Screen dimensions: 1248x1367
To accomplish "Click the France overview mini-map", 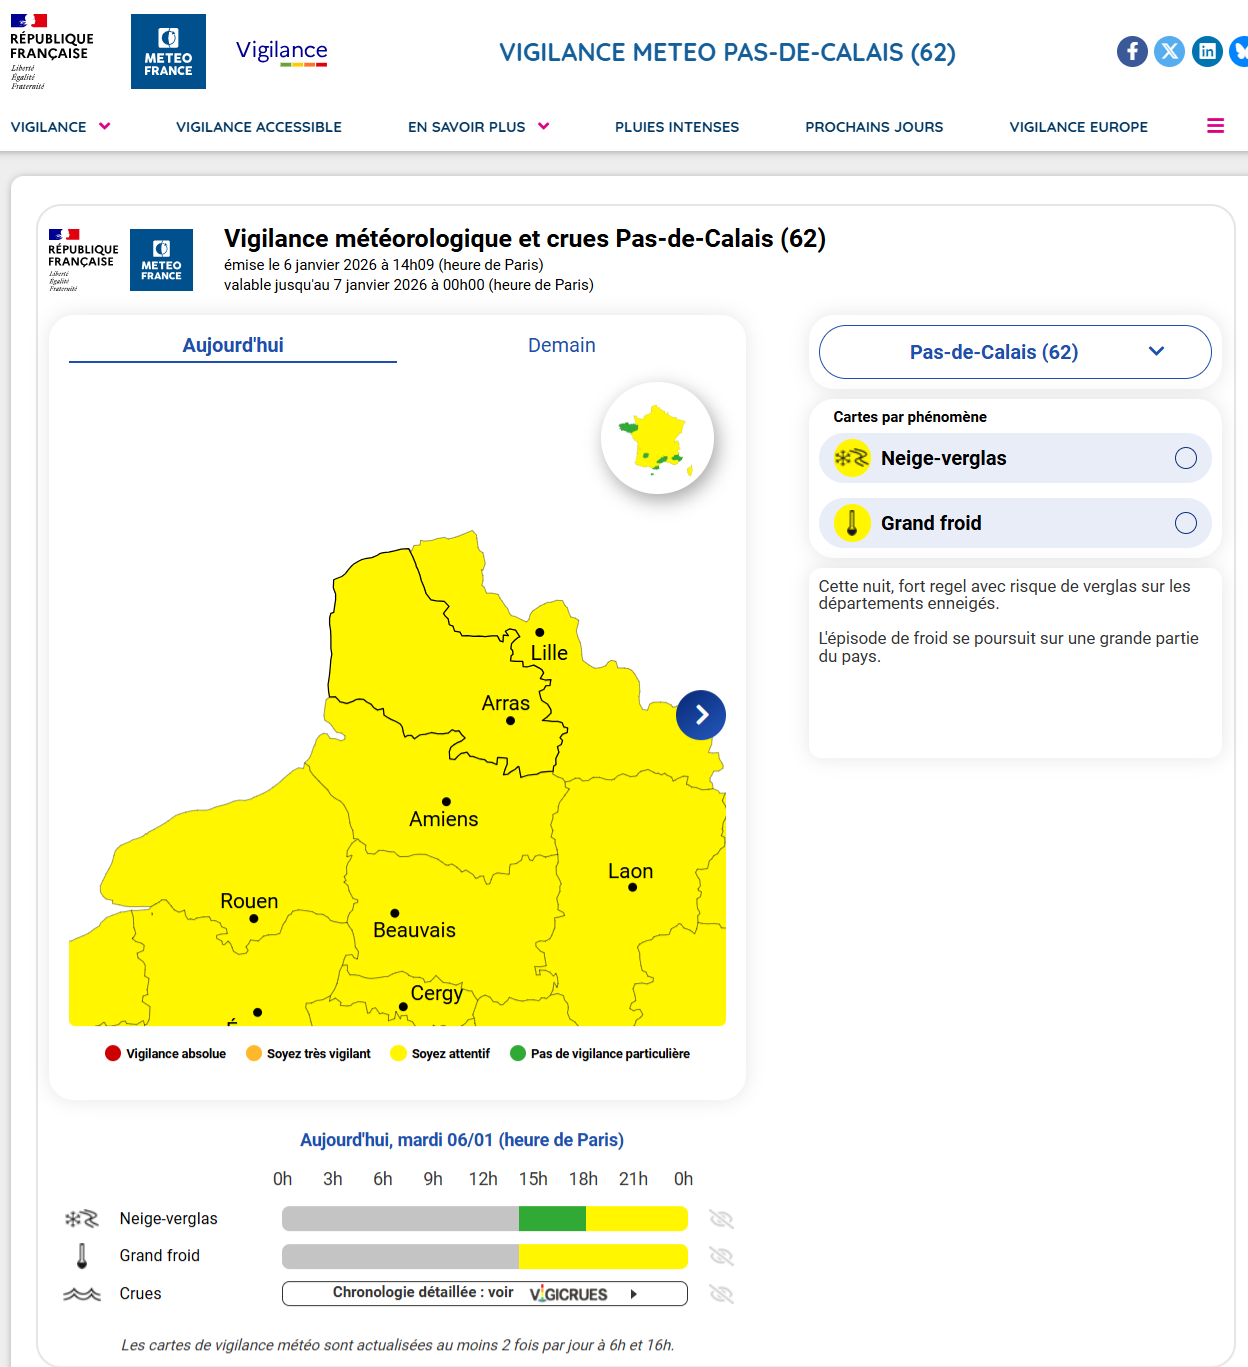I will point(657,438).
